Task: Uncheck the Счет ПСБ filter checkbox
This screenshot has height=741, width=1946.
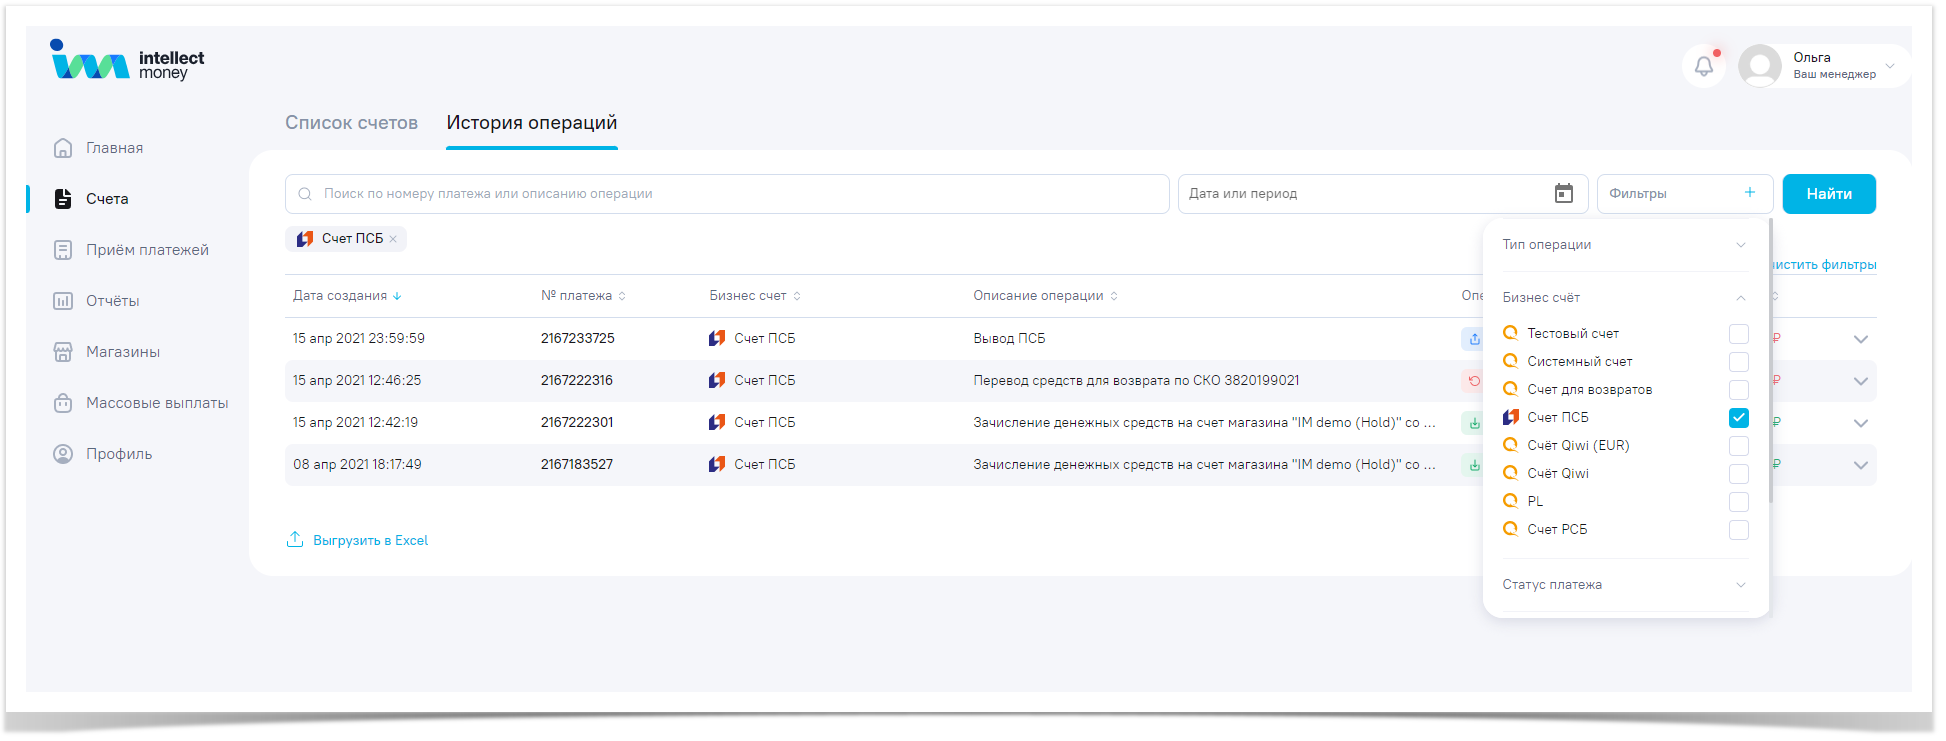Action: [x=1738, y=418]
